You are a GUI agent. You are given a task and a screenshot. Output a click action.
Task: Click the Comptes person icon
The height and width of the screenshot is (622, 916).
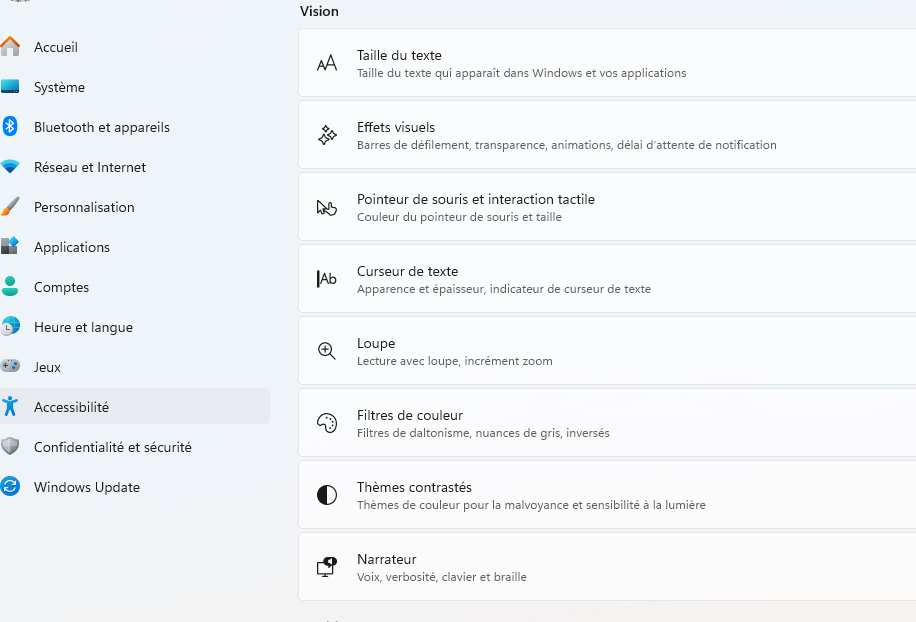point(10,287)
